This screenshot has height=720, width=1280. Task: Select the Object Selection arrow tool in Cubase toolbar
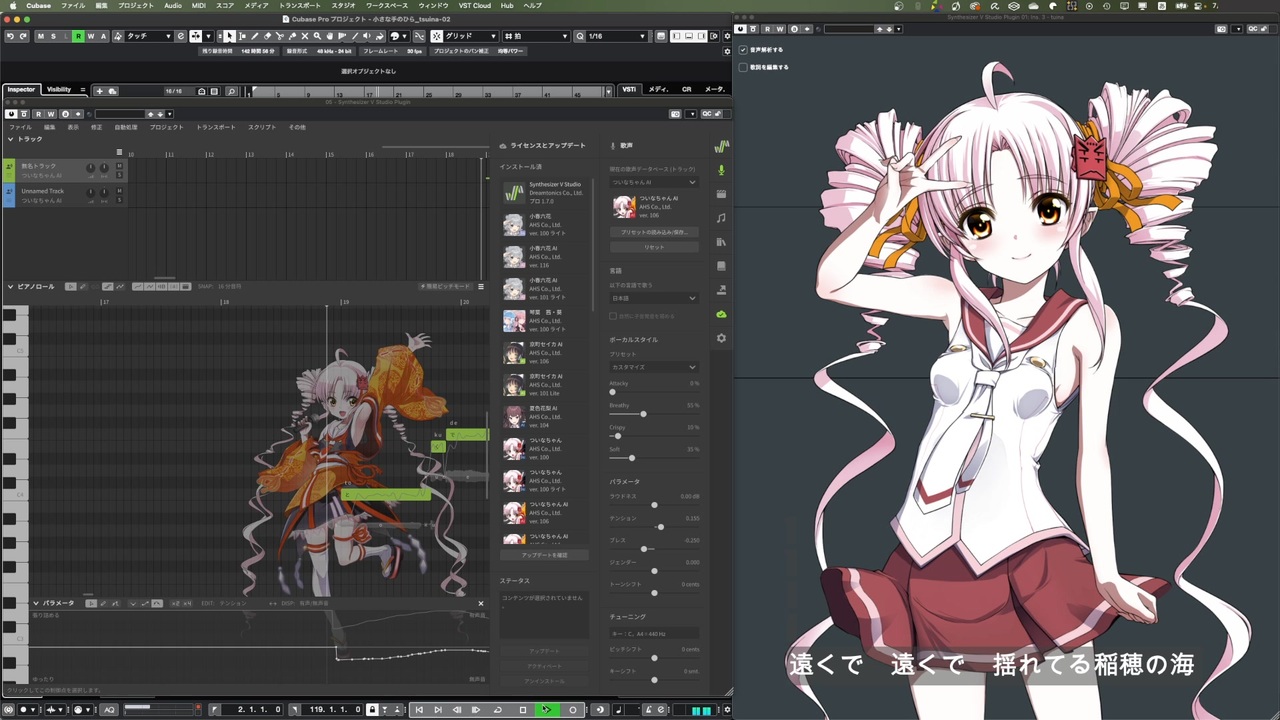coord(230,36)
